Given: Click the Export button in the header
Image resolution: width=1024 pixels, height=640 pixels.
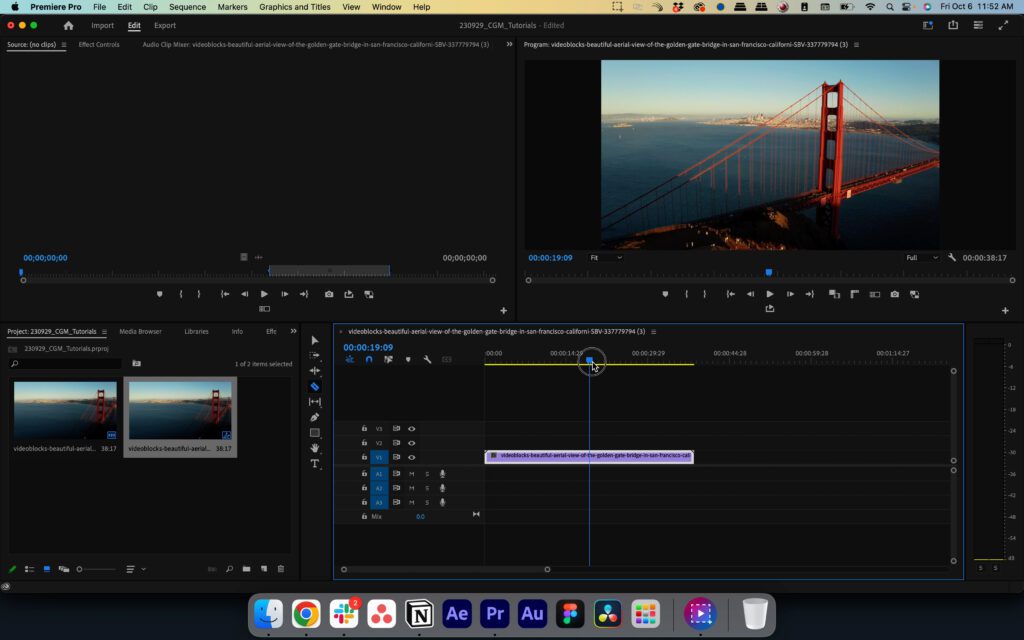Looking at the screenshot, I should [x=165, y=26].
